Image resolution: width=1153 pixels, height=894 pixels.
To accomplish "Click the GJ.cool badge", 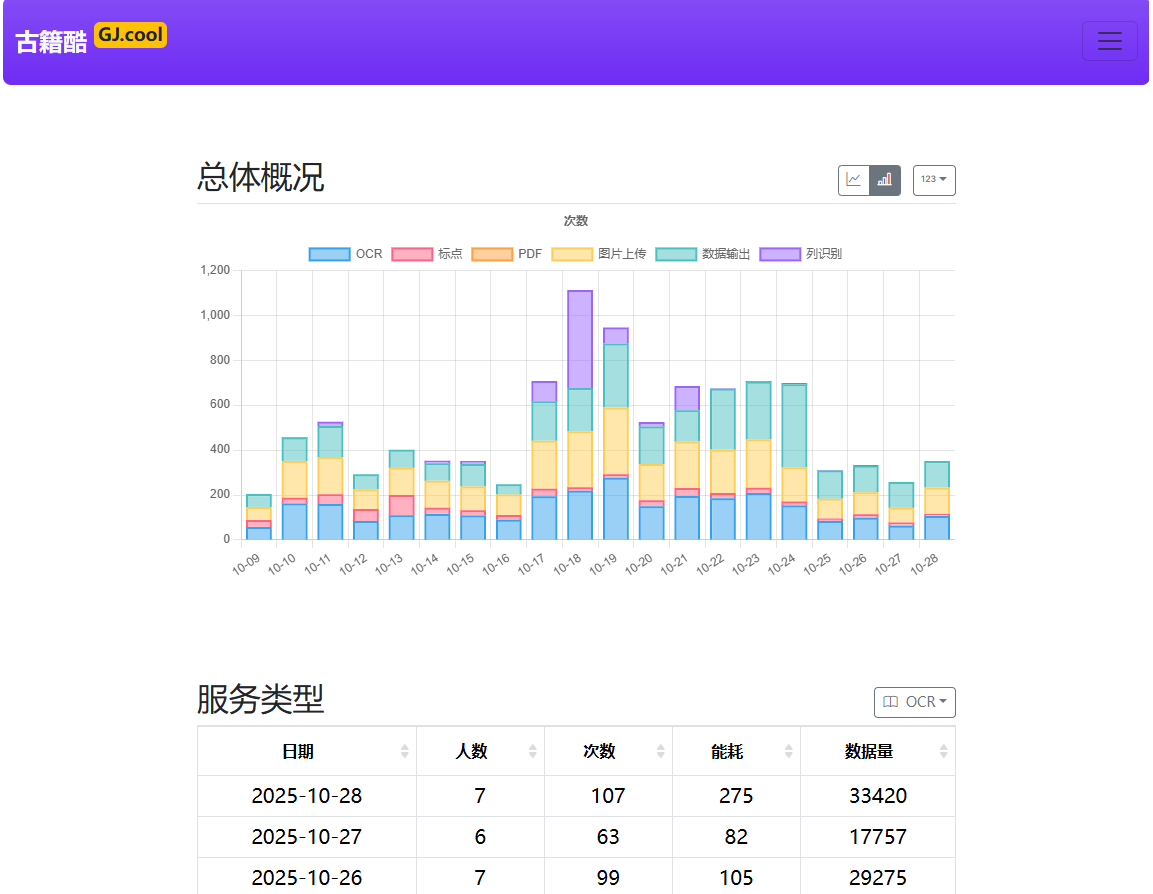I will 130,35.
